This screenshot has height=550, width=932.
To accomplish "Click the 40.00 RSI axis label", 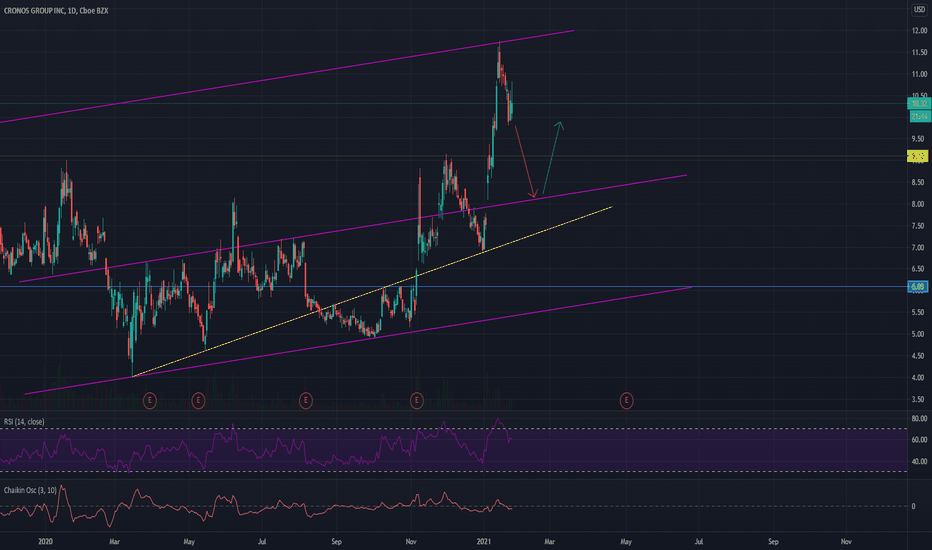I will [x=919, y=461].
